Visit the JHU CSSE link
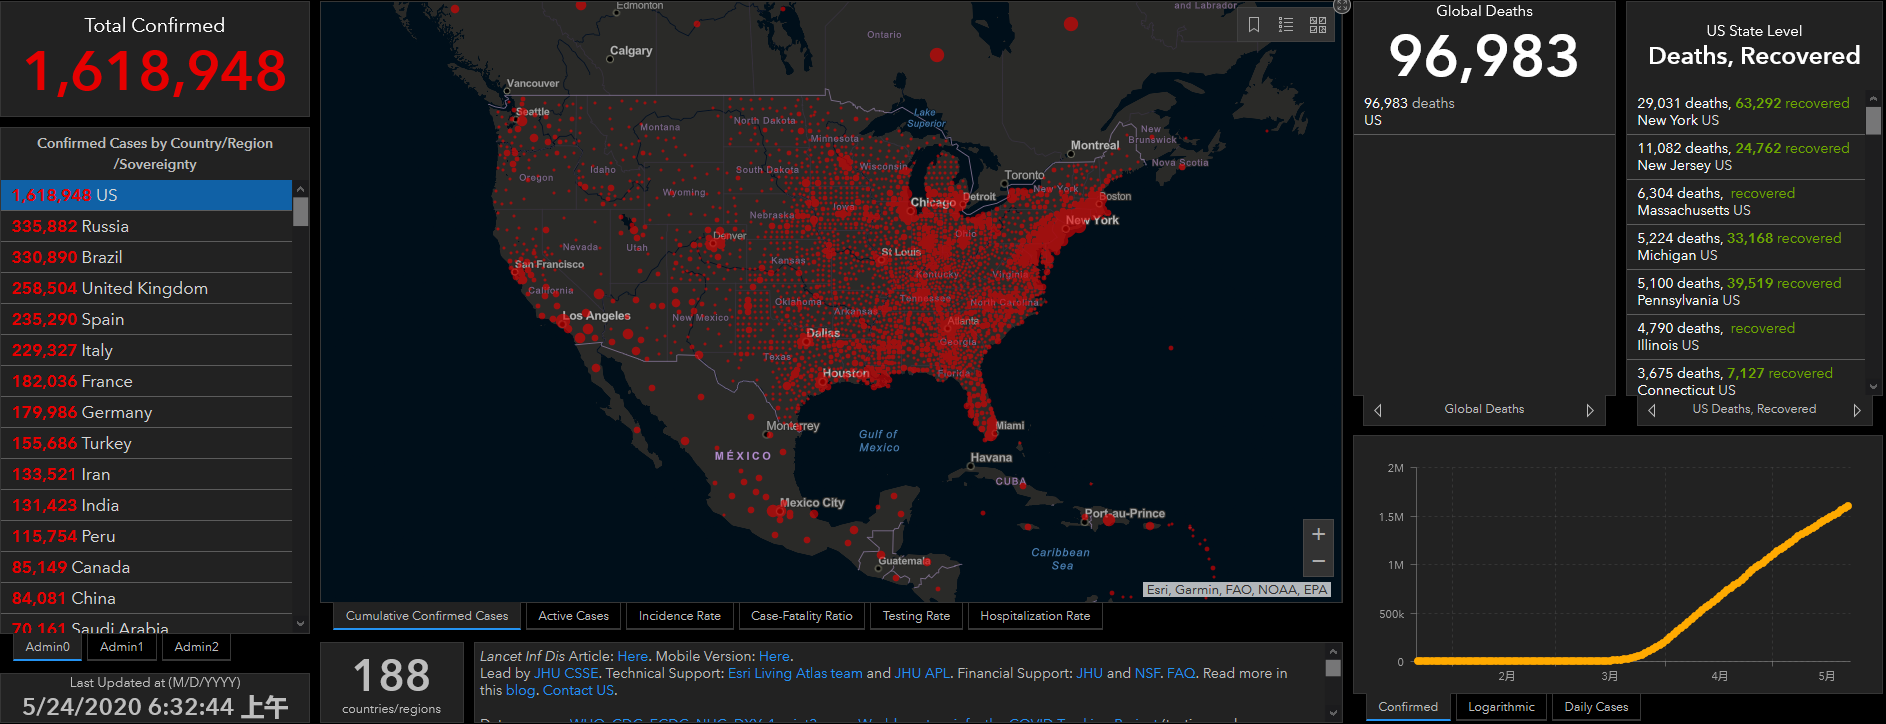The height and width of the screenshot is (724, 1886). coord(566,673)
